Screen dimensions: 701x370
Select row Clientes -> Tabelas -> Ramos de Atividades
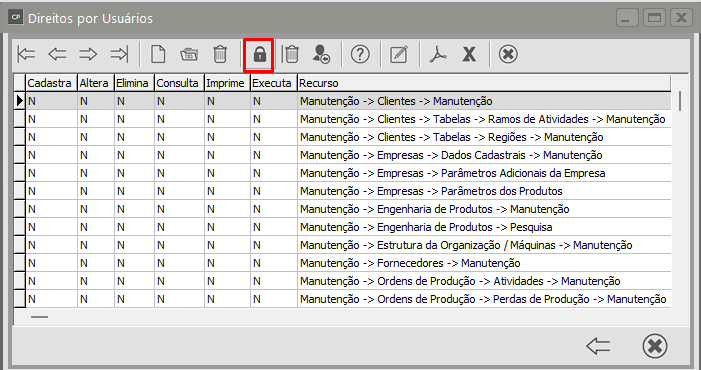pos(342,119)
